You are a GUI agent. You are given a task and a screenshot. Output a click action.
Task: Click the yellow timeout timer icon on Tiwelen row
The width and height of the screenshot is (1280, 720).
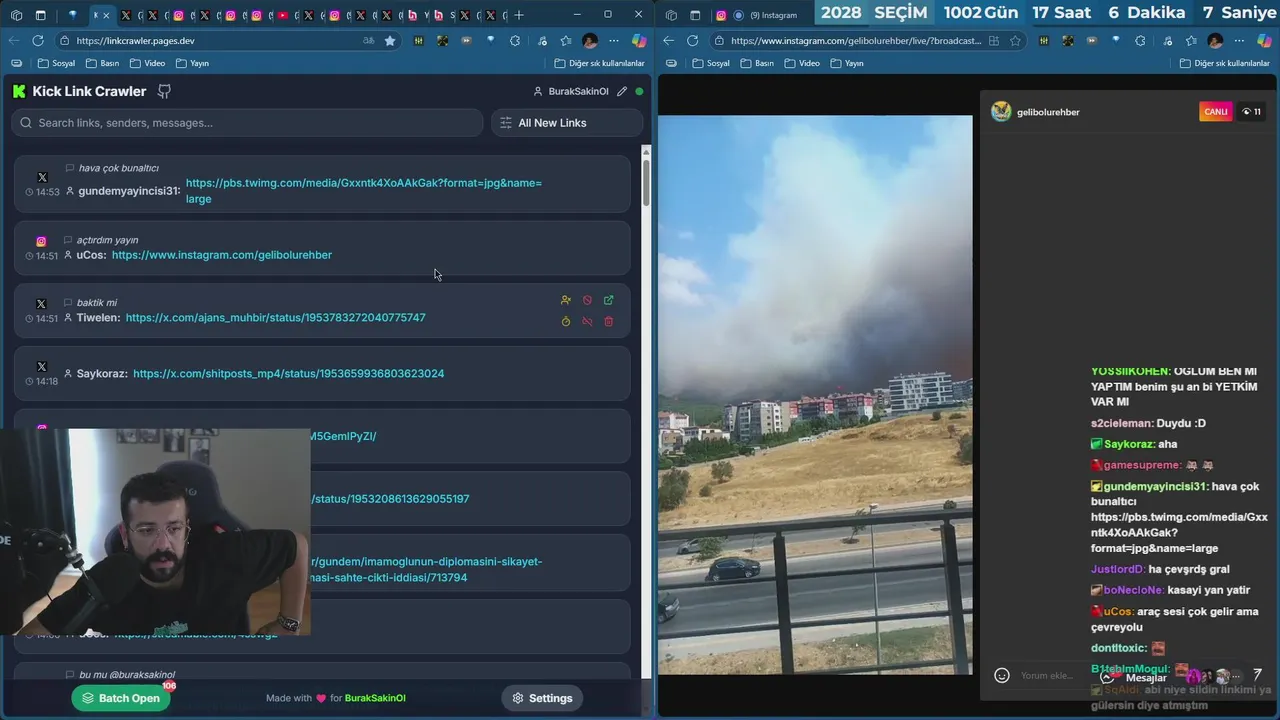[x=566, y=321]
